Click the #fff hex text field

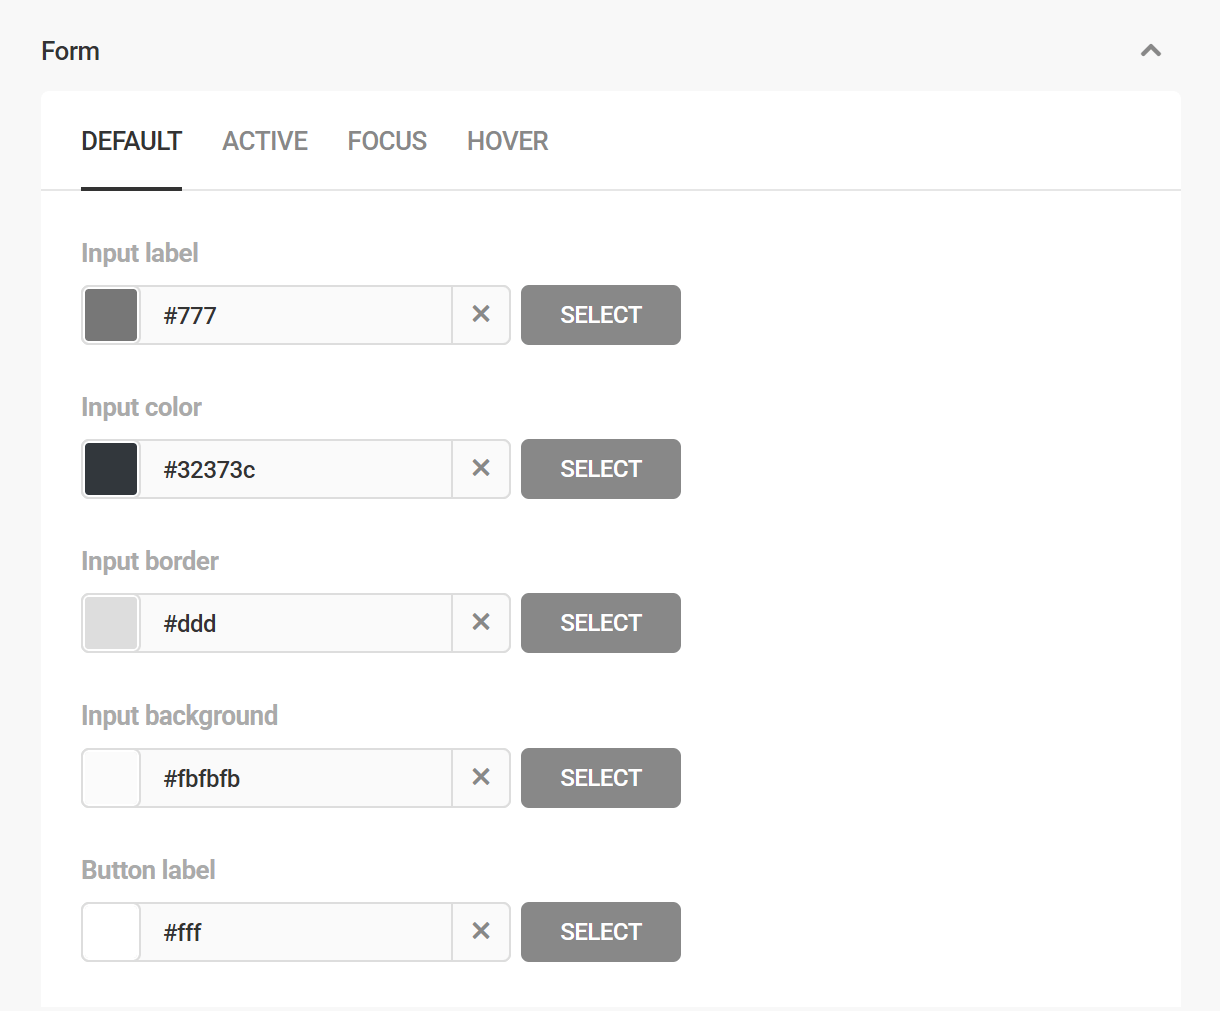click(x=295, y=932)
